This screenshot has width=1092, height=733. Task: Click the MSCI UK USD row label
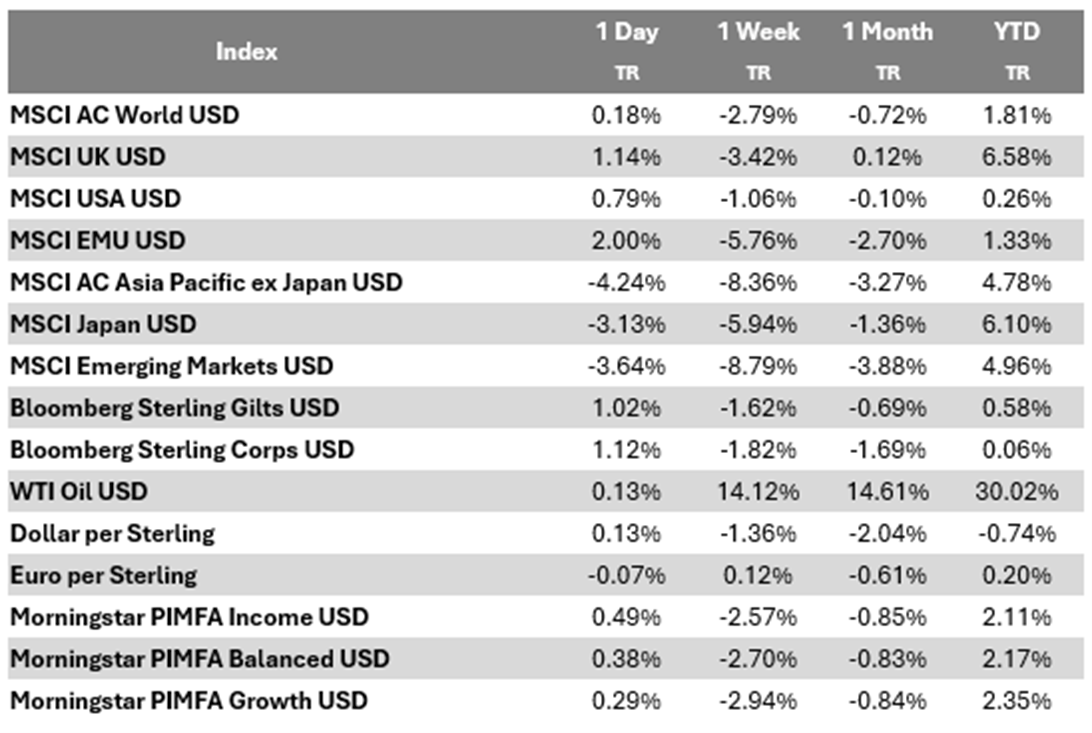tap(88, 157)
